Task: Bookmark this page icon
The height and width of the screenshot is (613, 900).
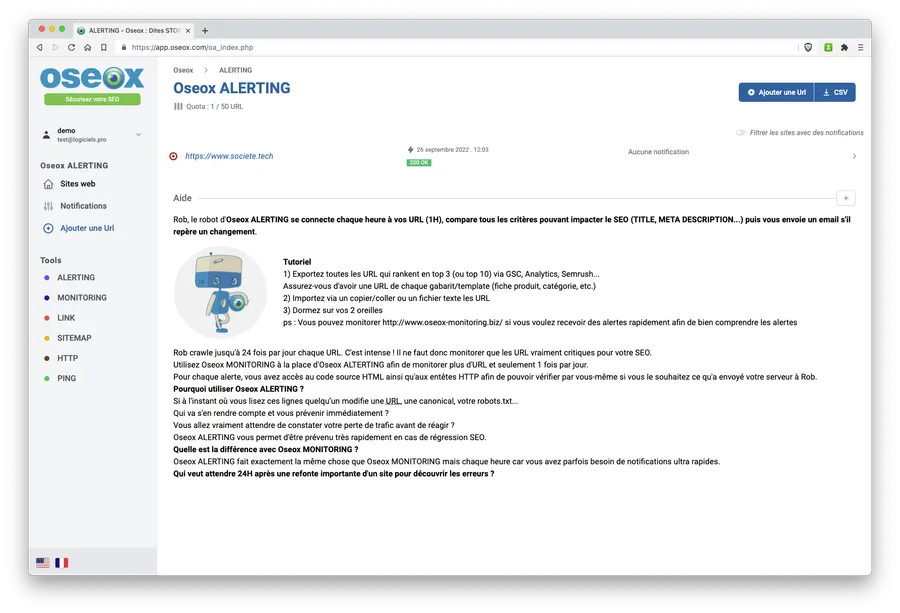Action: point(103,48)
